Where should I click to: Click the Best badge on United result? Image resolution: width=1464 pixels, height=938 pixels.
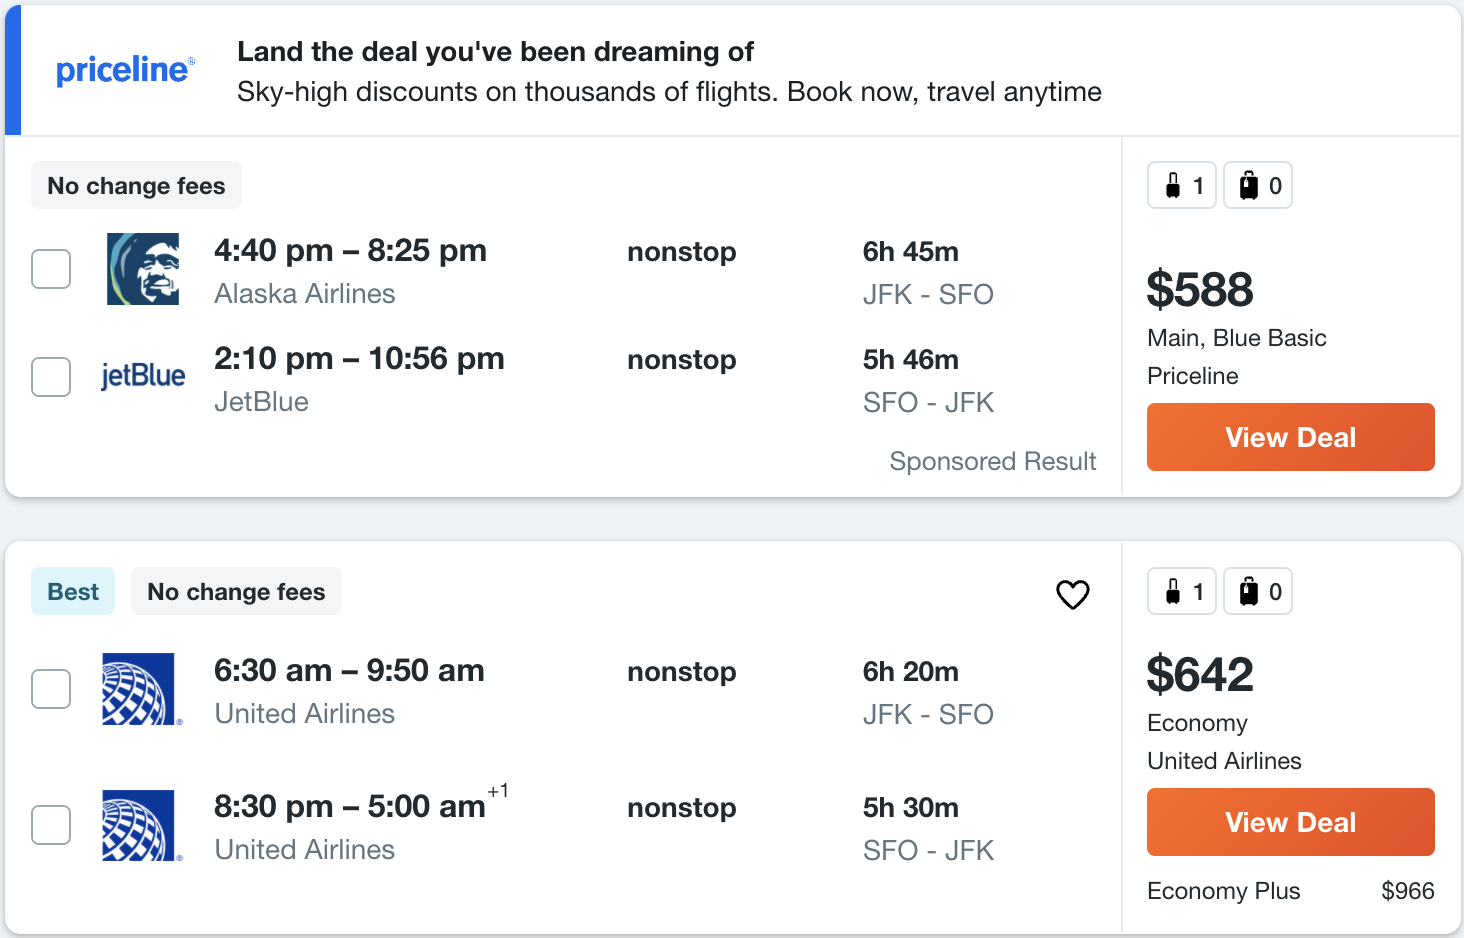click(x=73, y=591)
